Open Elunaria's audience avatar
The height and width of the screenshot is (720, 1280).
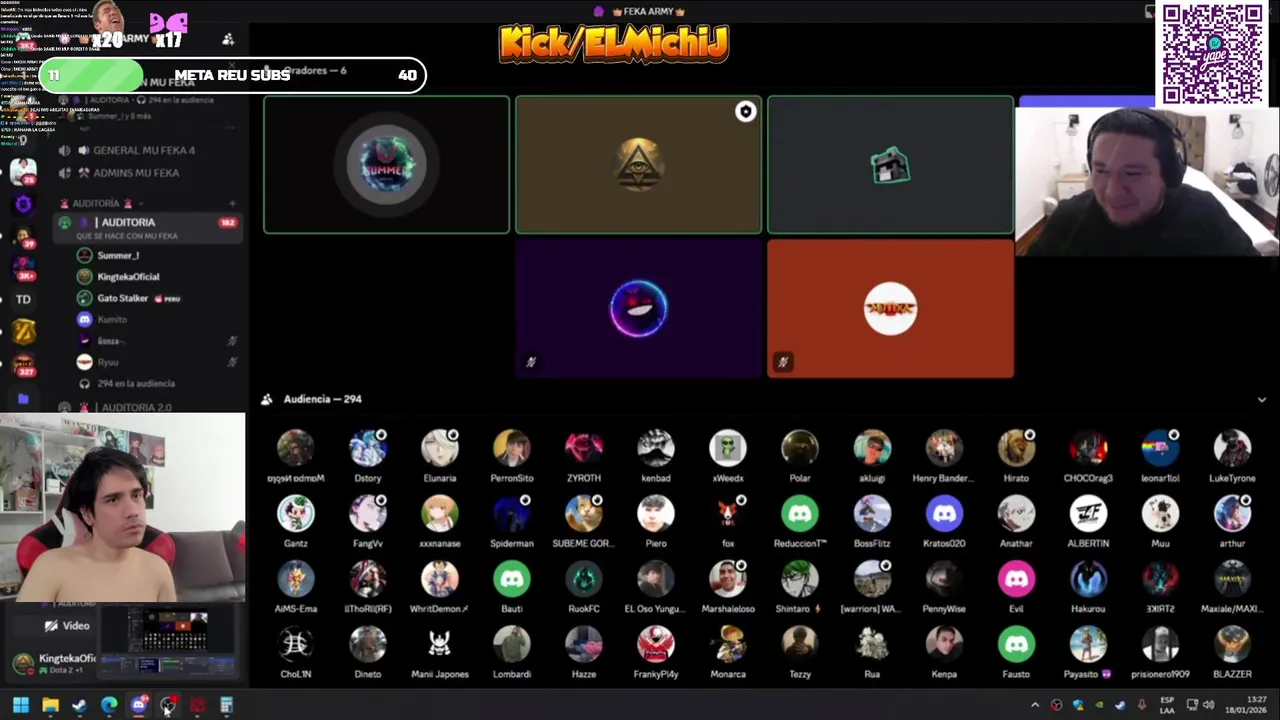[439, 448]
